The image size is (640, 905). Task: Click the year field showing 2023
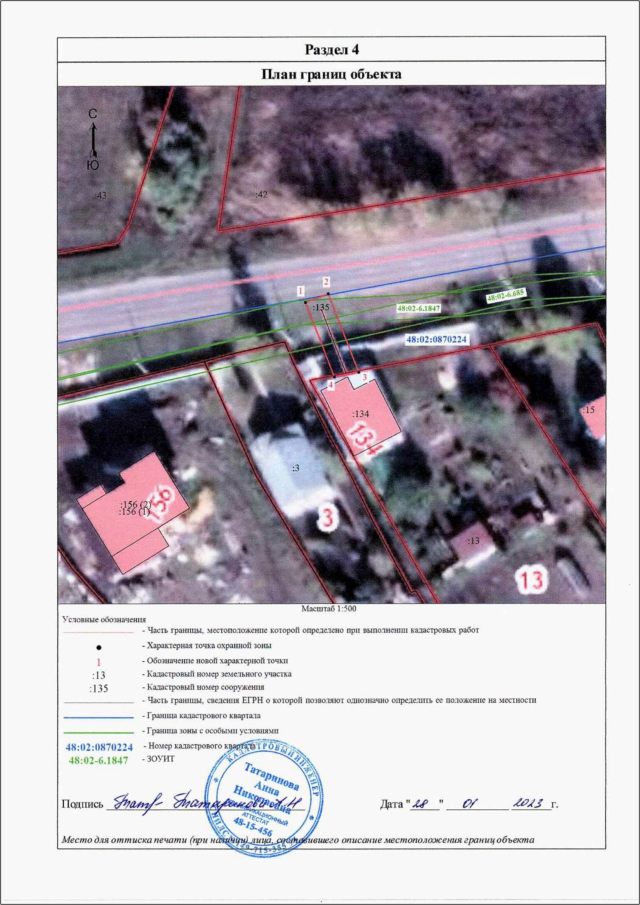point(525,802)
